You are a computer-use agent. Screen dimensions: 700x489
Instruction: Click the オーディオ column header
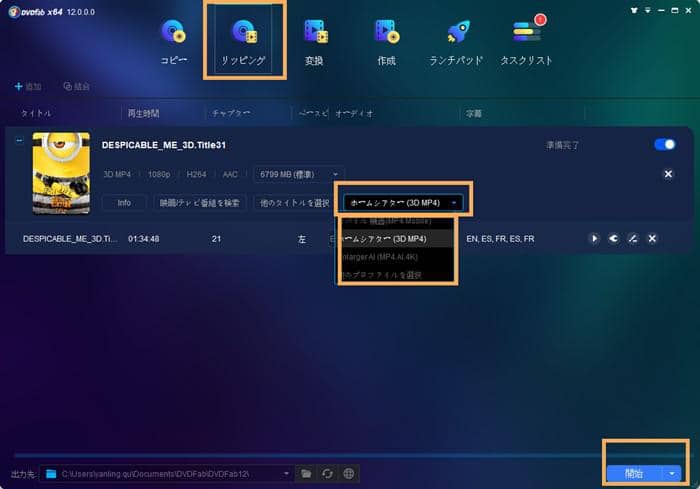point(354,113)
